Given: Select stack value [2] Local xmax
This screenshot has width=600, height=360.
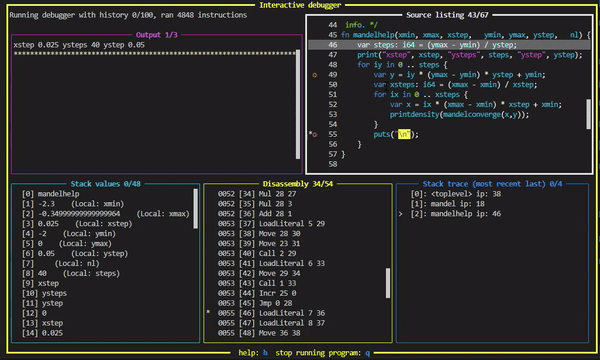Looking at the screenshot, I should [x=106, y=214].
